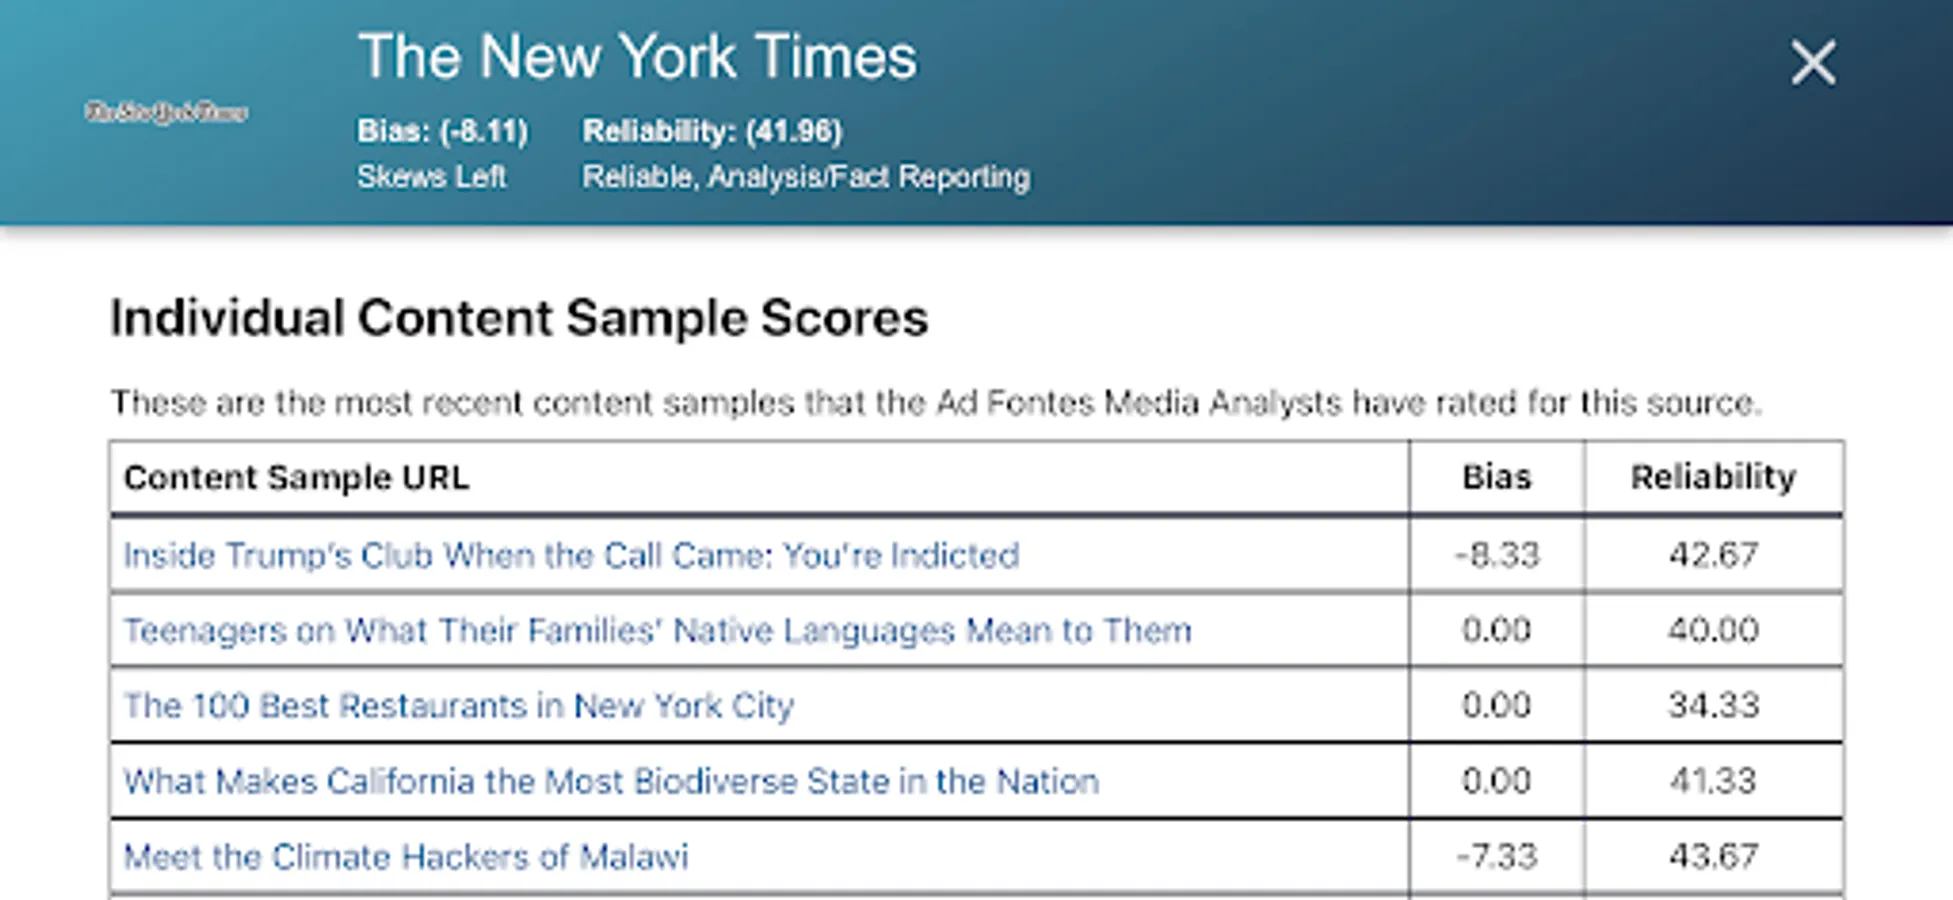Open 'Meet the Climate Hackers of Malawi' link
Screen dimensions: 1953x900
(405, 857)
